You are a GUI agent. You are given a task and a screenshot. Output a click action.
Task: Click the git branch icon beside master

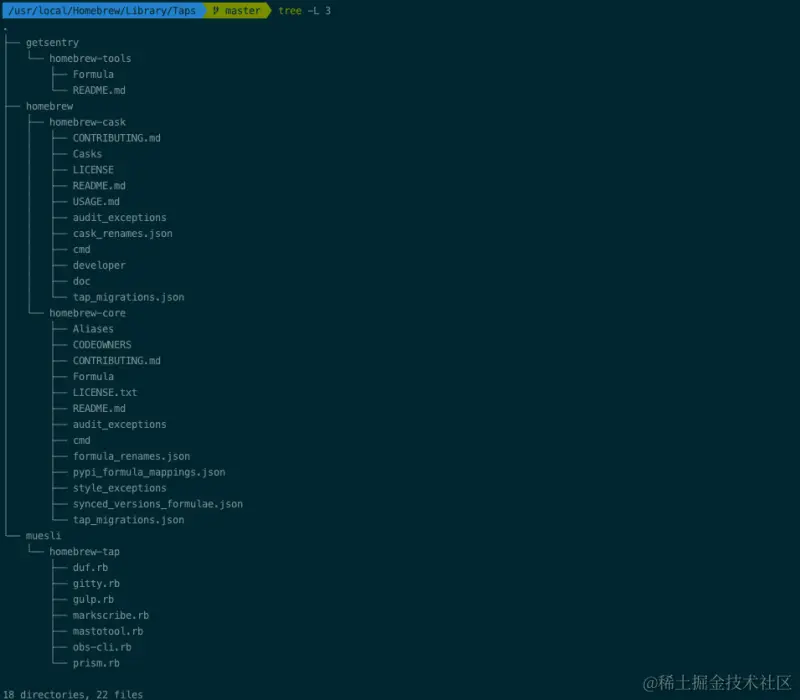(216, 11)
